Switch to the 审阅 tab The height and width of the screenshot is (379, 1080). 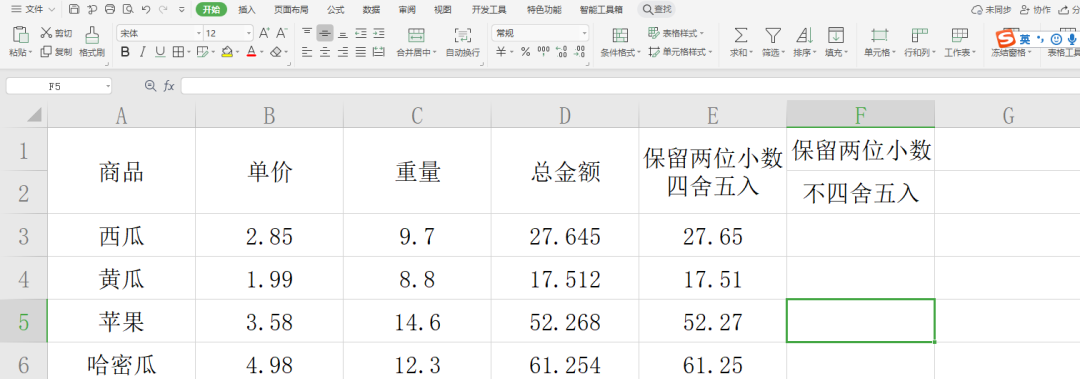[407, 10]
